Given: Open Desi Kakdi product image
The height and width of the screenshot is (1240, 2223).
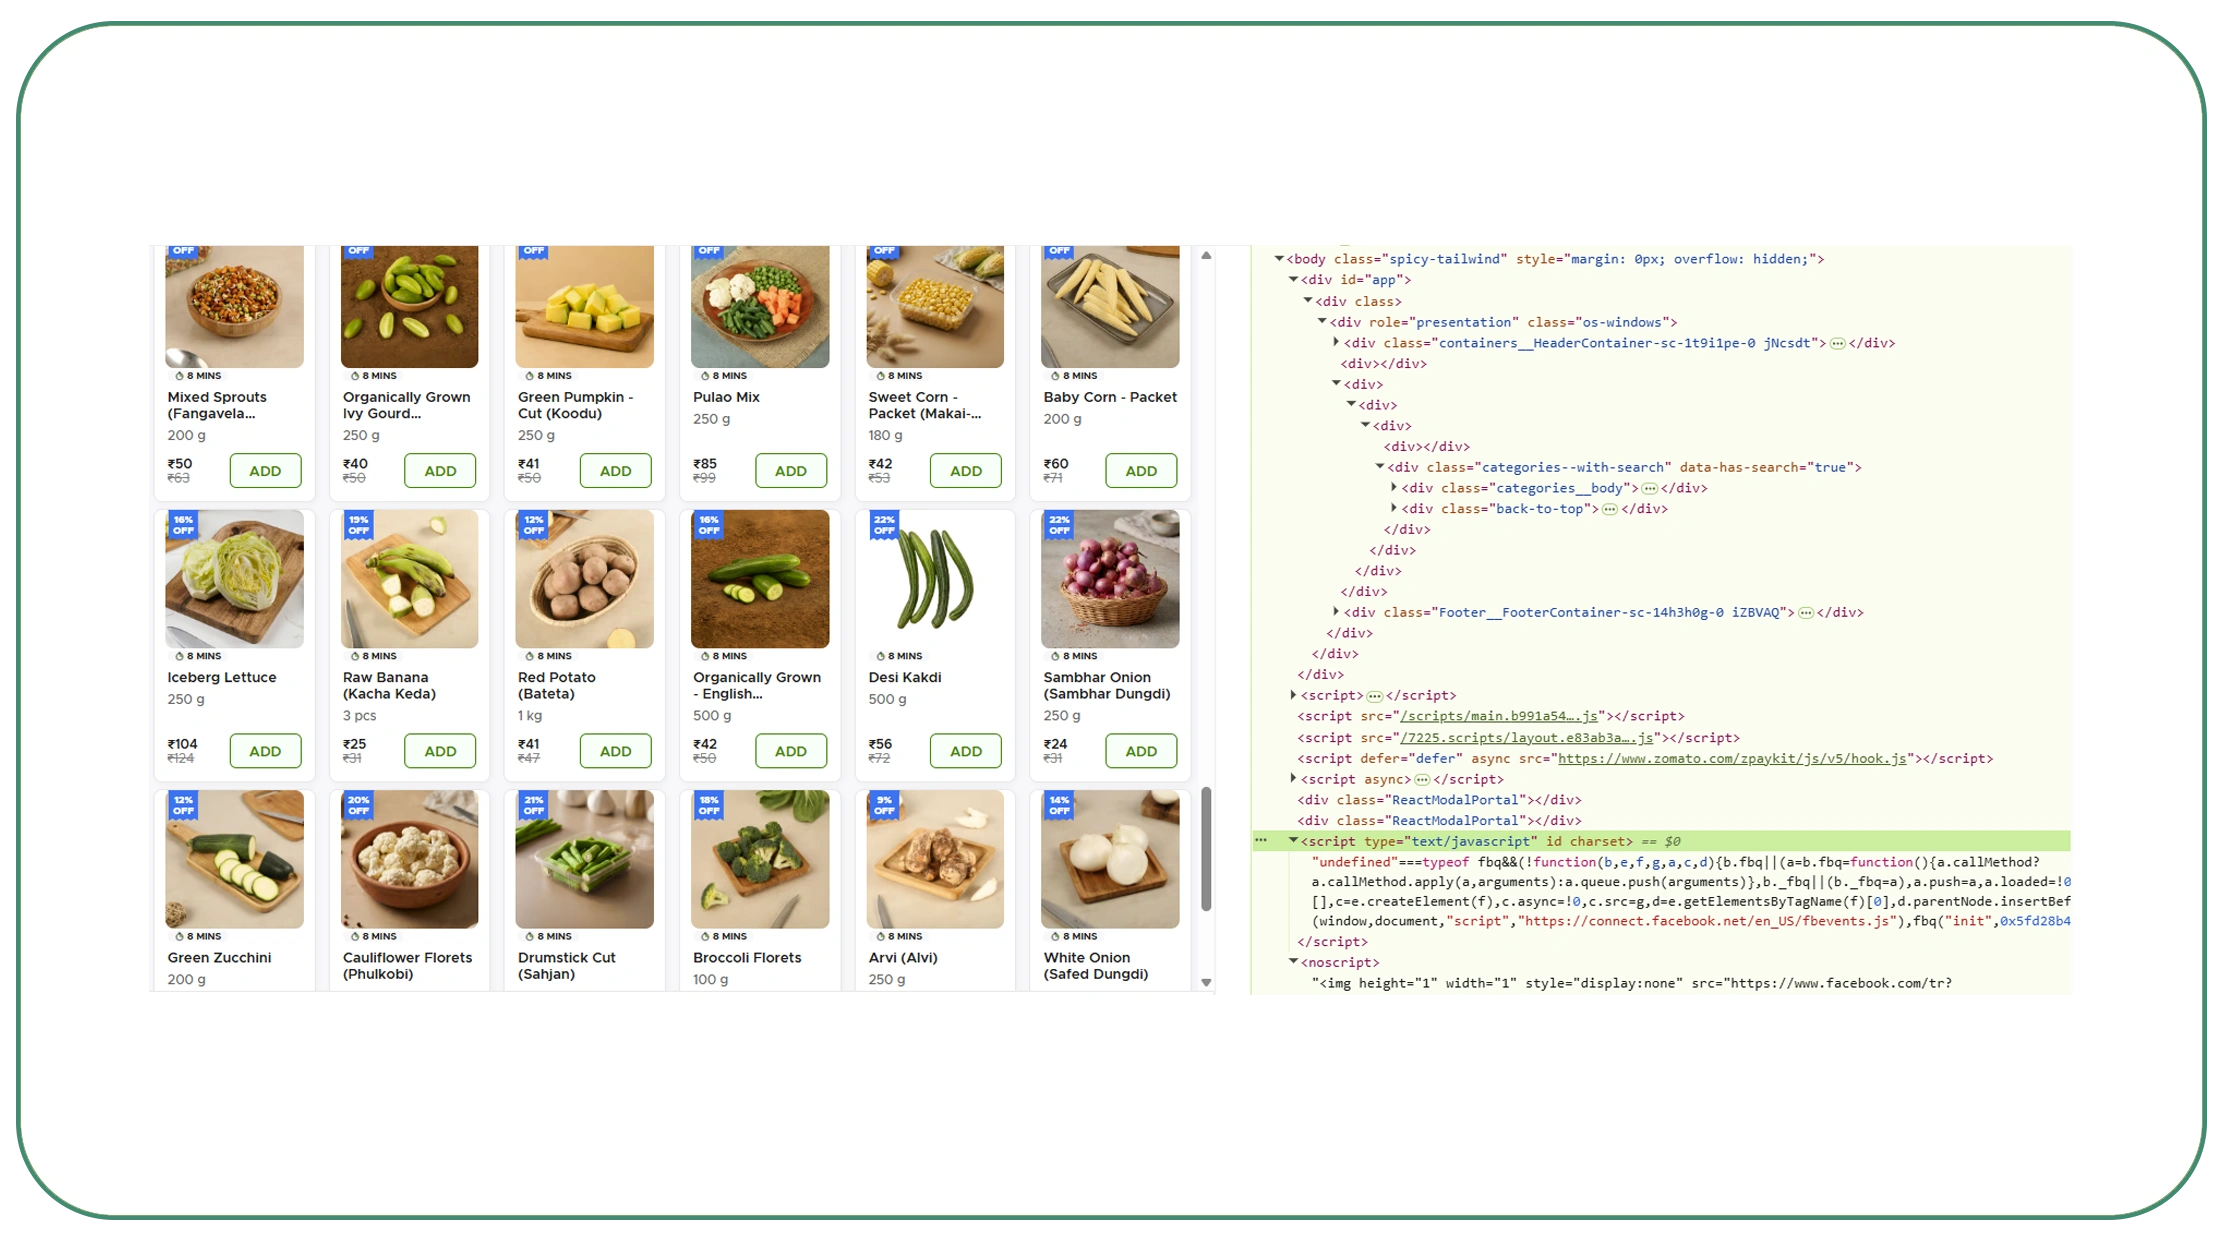Looking at the screenshot, I should point(935,579).
